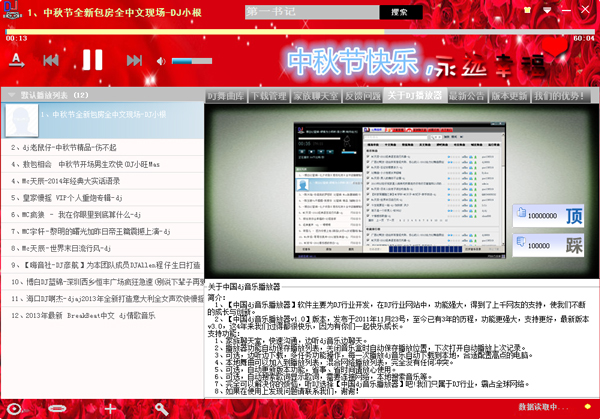Select track 7 MC宇轩-黎明的曙光
This screenshot has height=419, width=600.
(102, 232)
